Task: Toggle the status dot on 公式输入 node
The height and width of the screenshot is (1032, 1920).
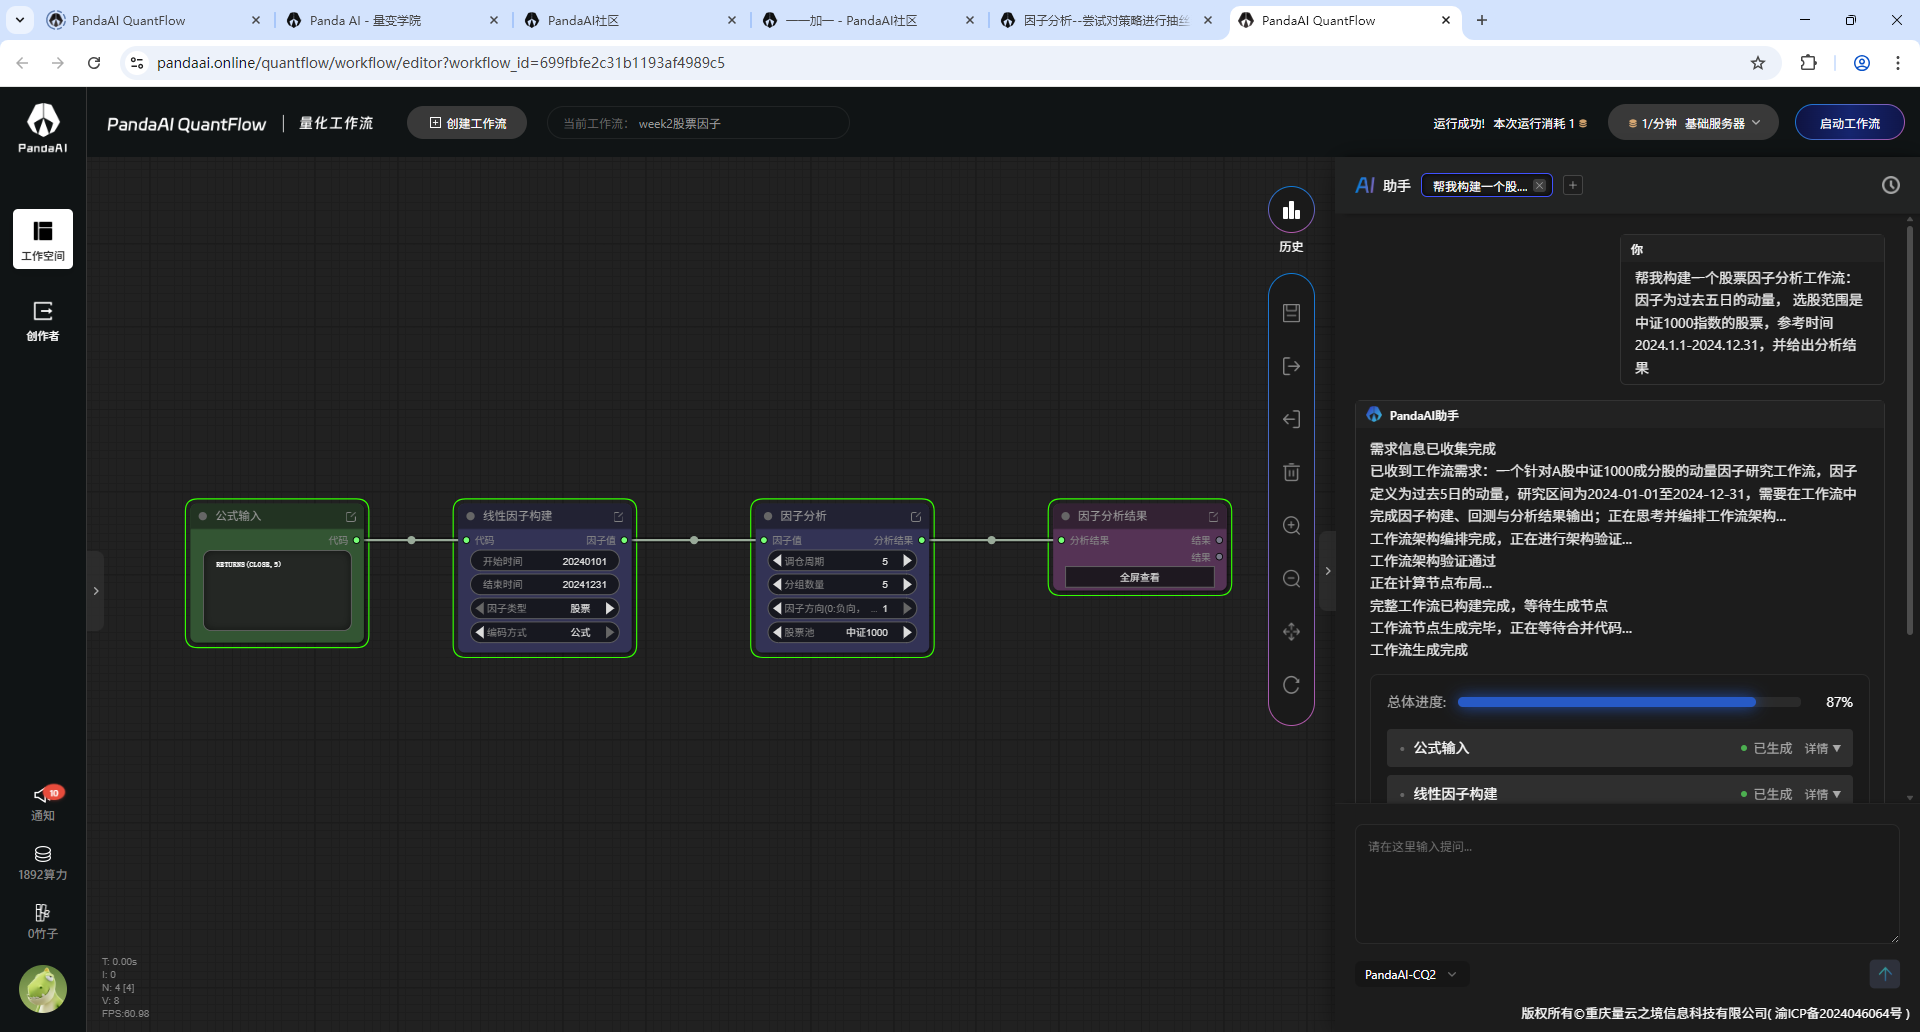Action: coord(203,516)
